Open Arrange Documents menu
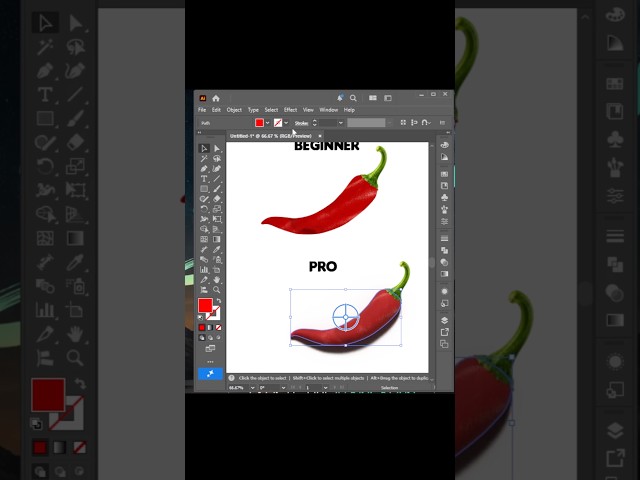The image size is (640, 480). click(x=373, y=98)
